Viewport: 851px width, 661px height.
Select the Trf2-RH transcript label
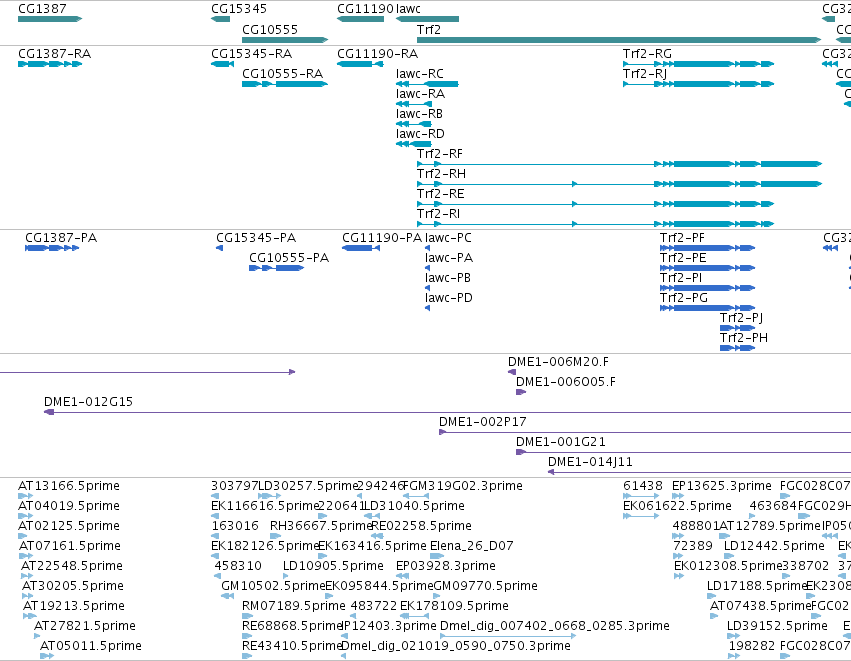tap(441, 174)
